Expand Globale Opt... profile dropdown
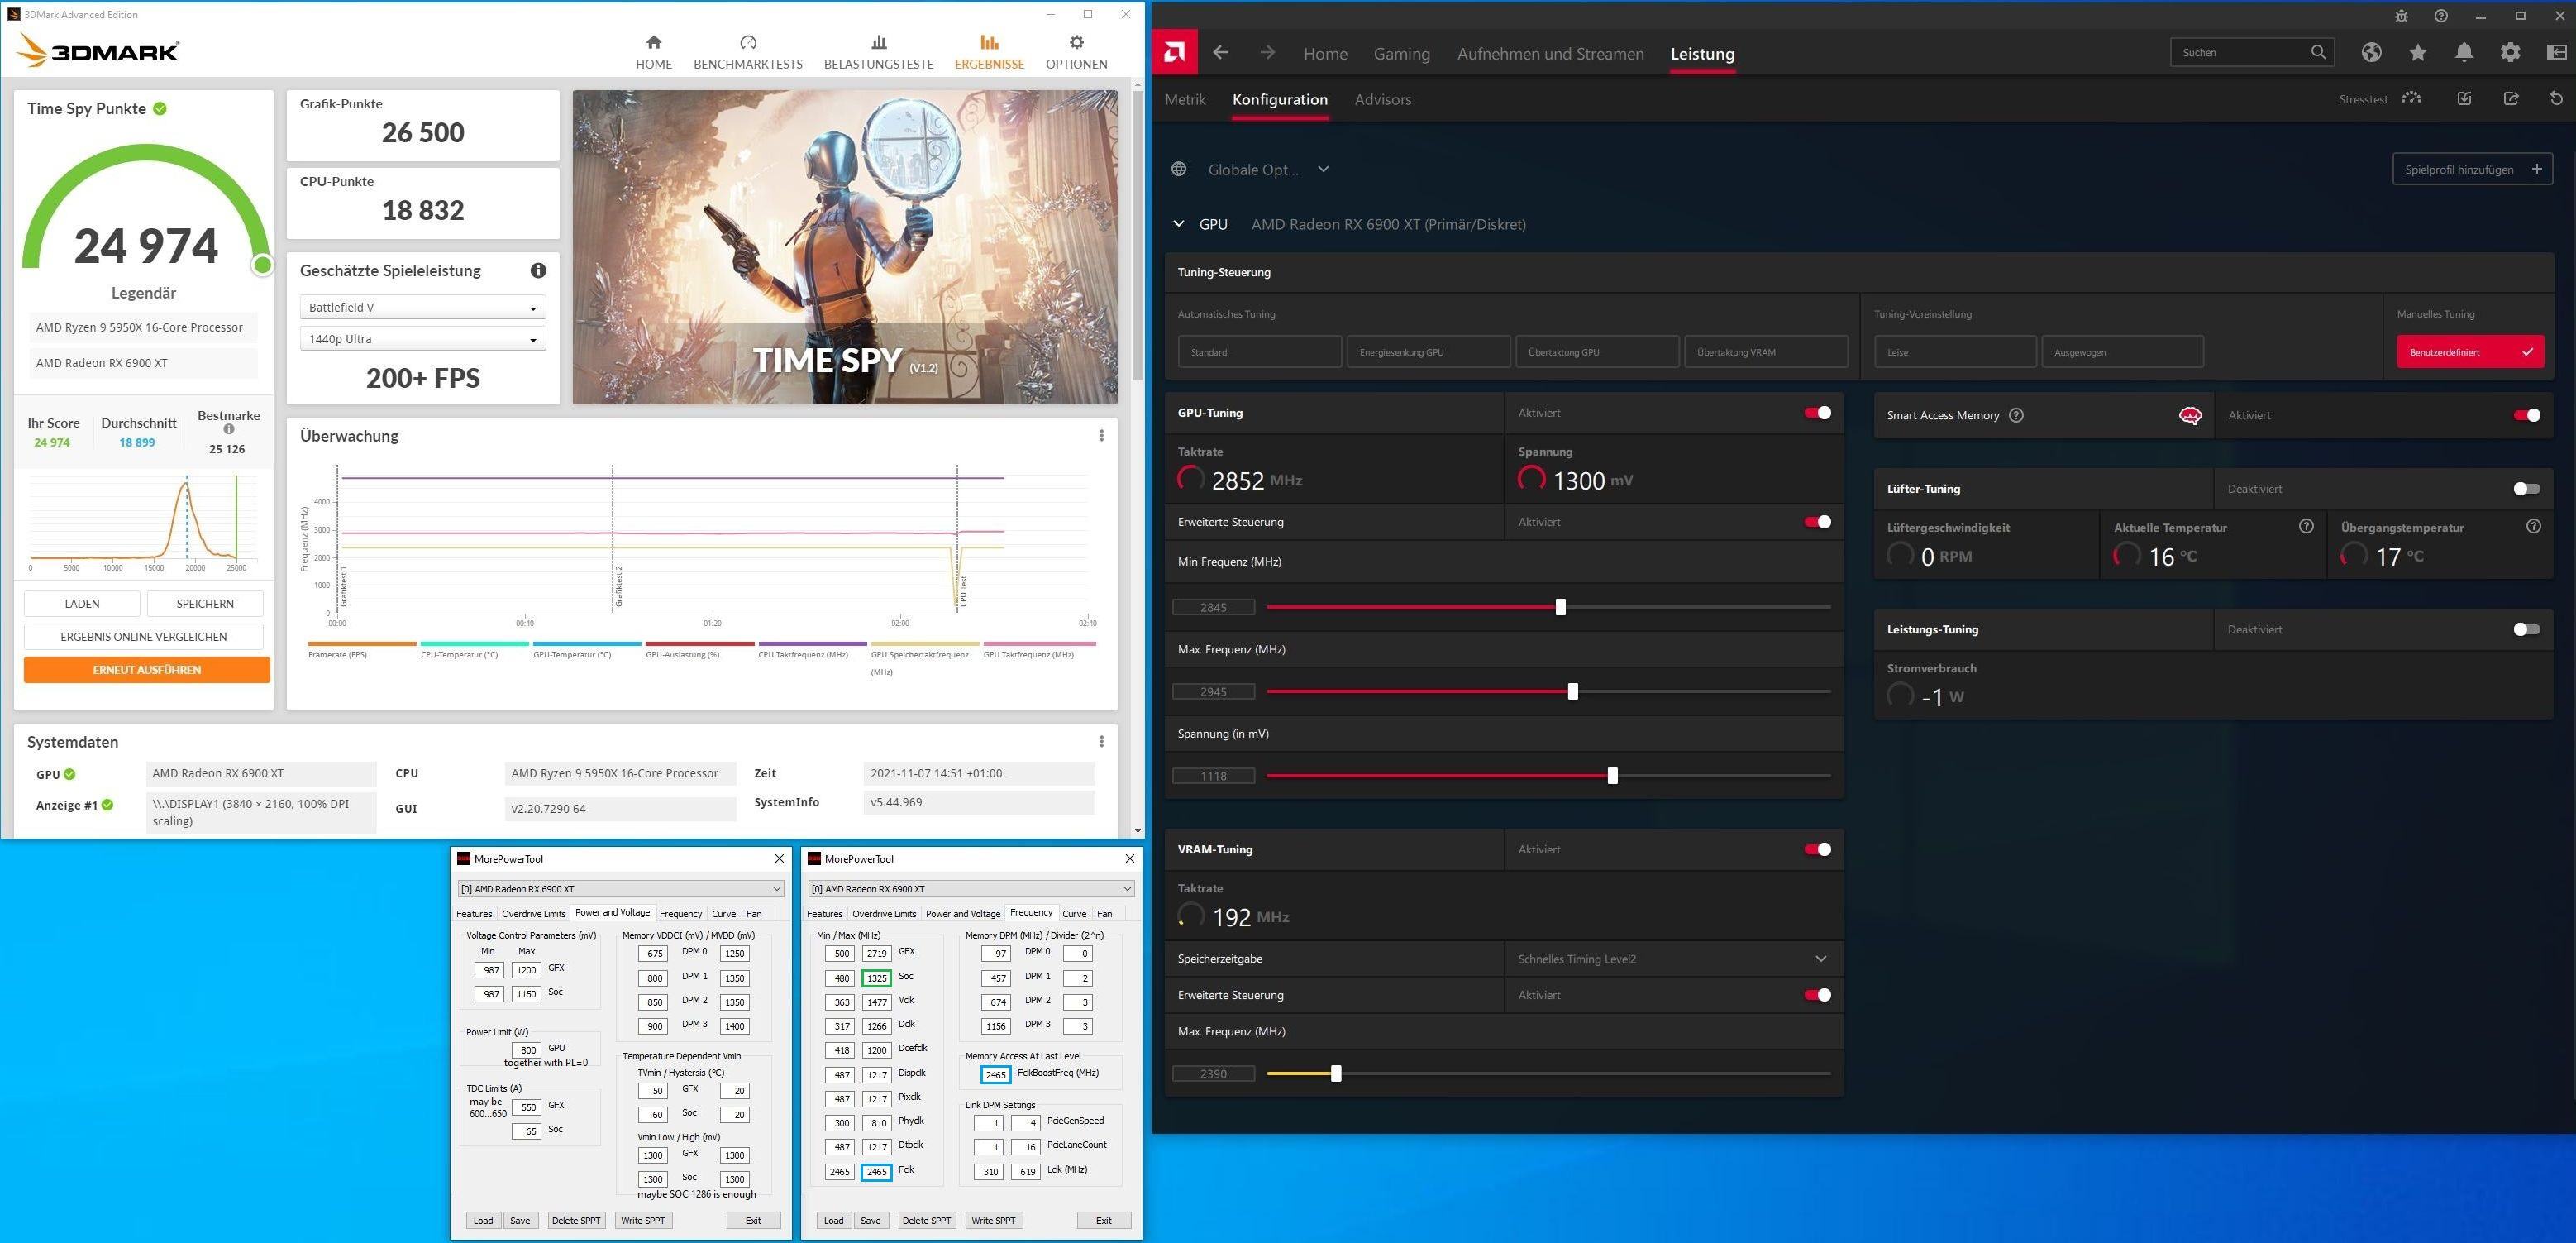 pyautogui.click(x=1323, y=169)
